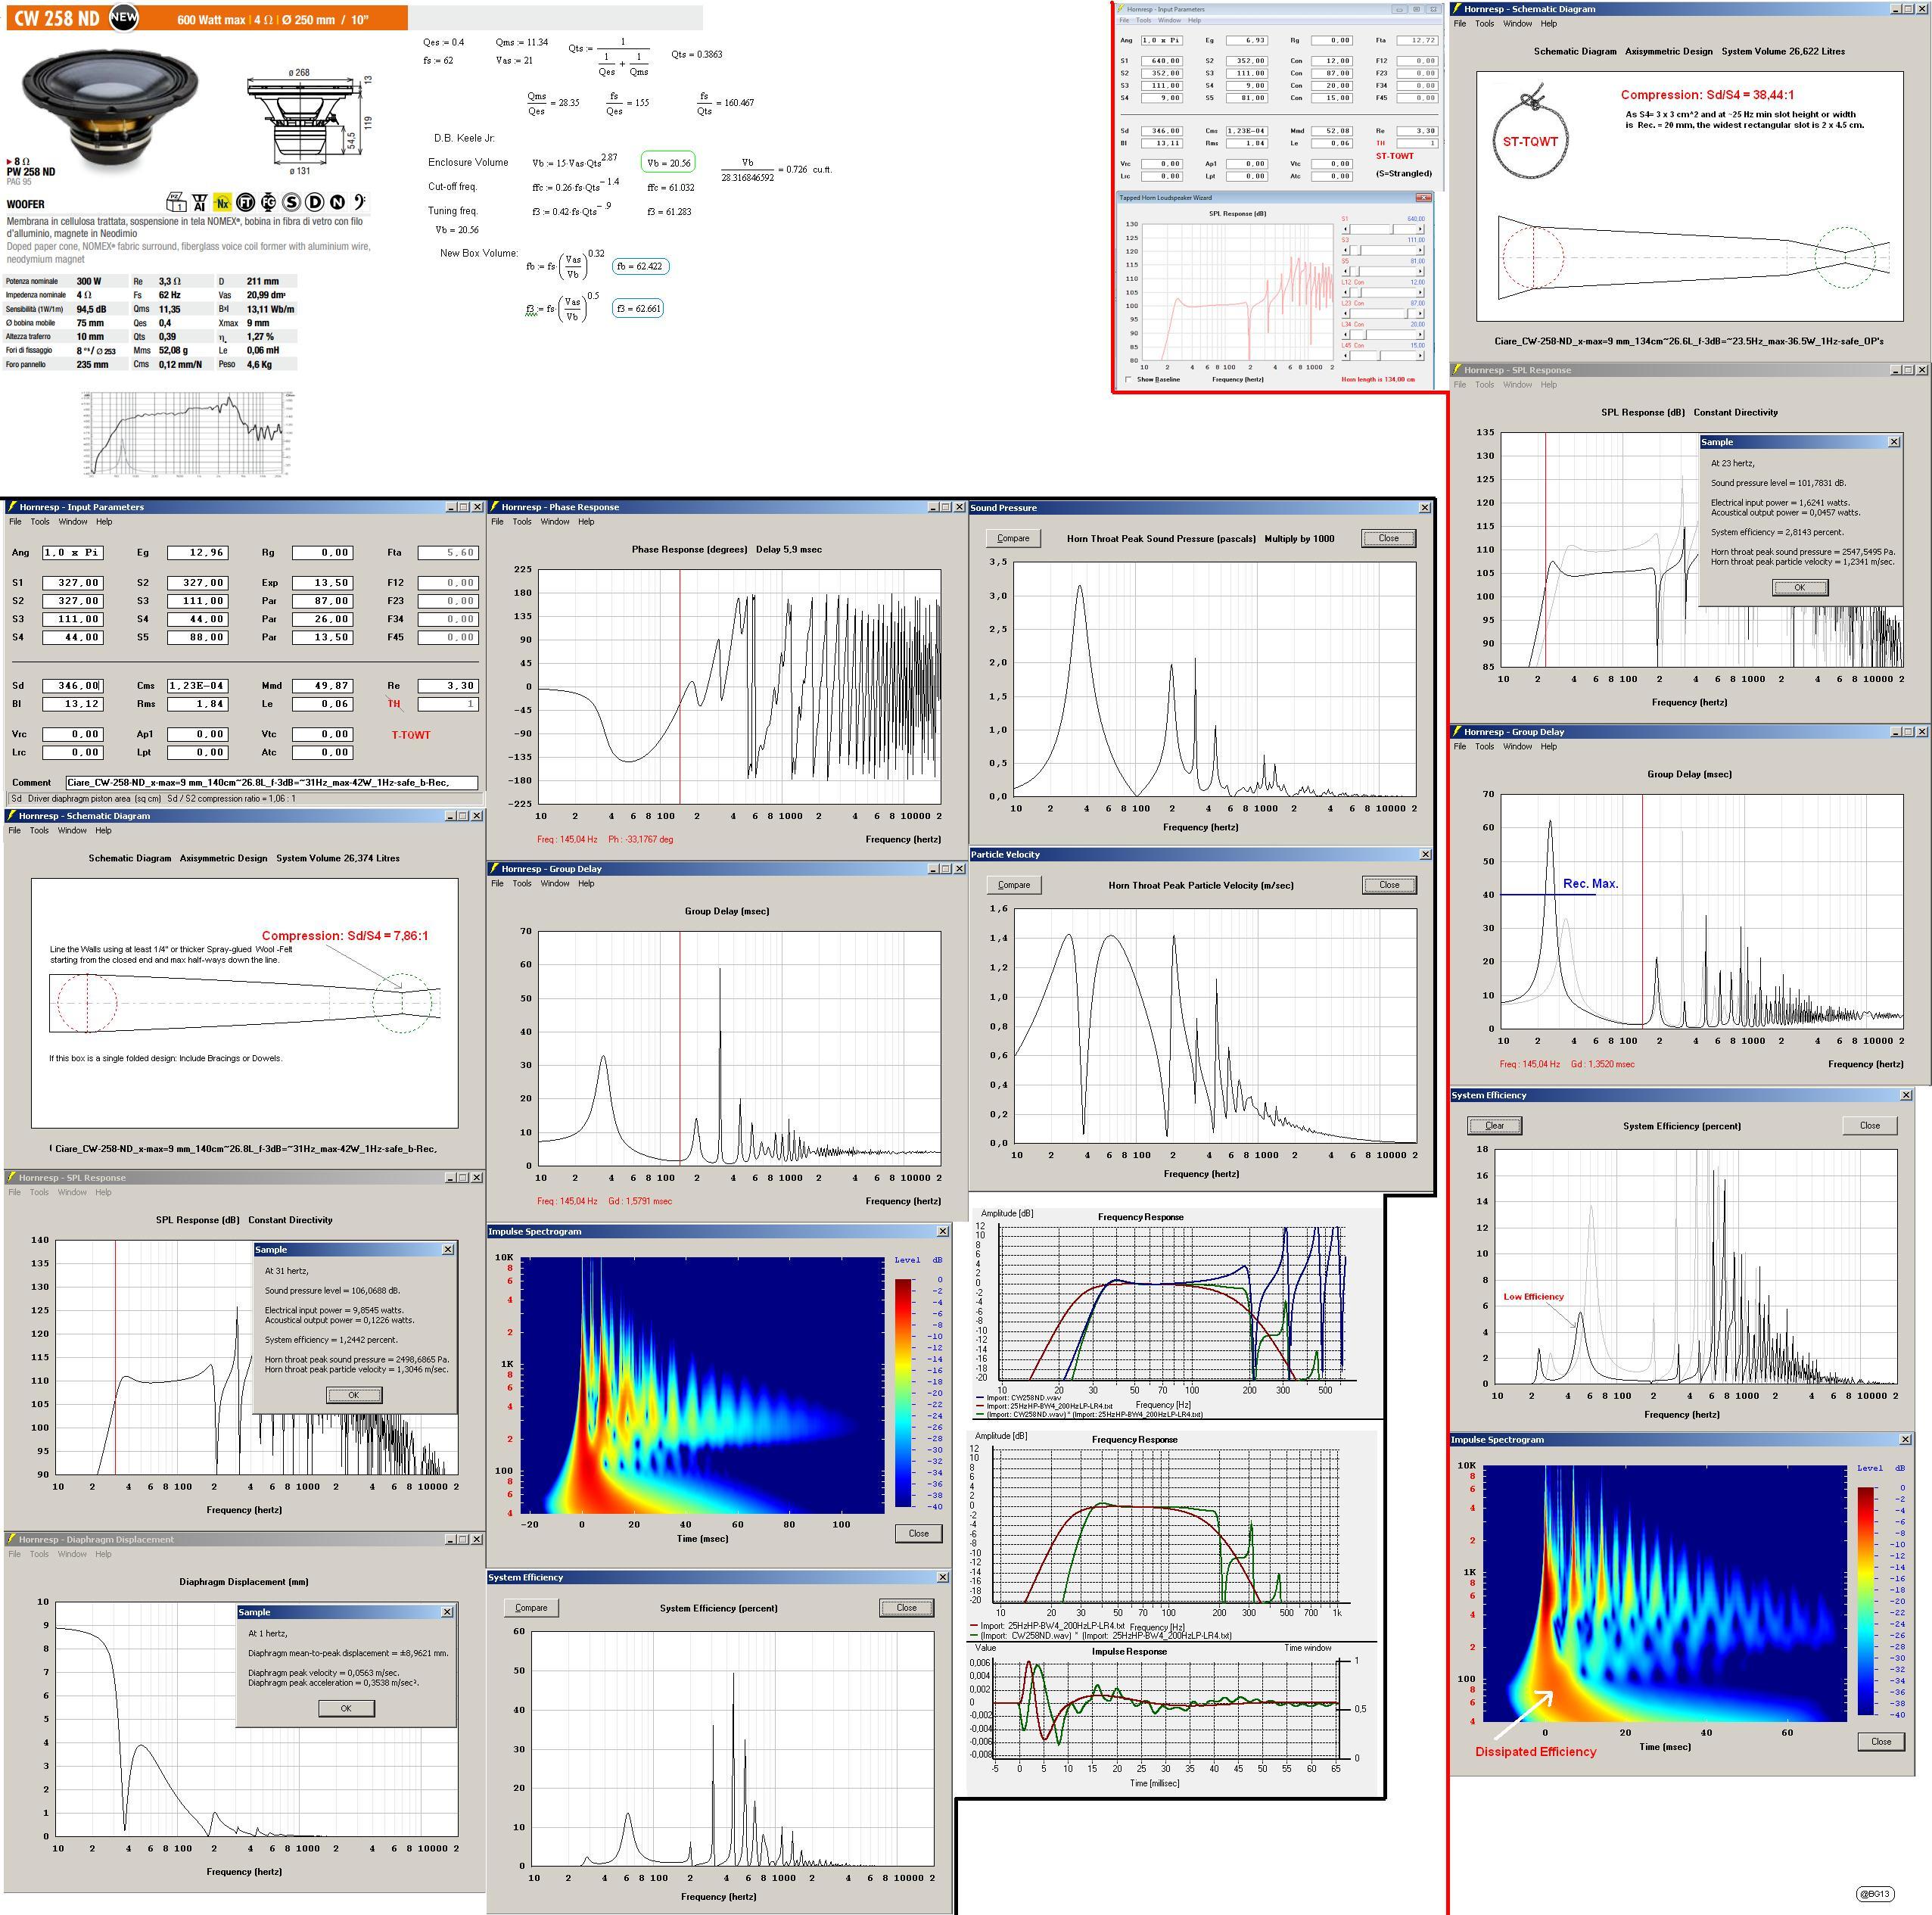Open Window menu in left Schematic Diagram window
Viewport: 1932px width, 1915px height.
click(x=72, y=830)
